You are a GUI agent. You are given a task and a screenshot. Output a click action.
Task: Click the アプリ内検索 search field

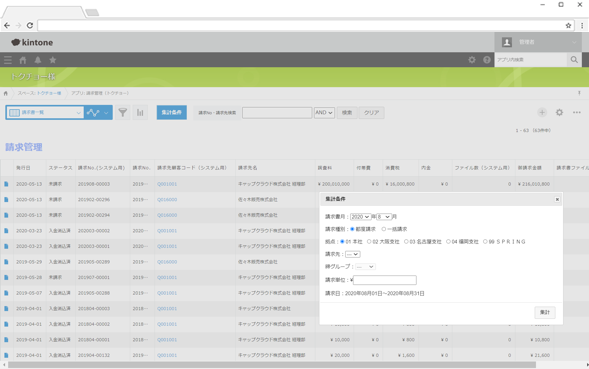[531, 60]
